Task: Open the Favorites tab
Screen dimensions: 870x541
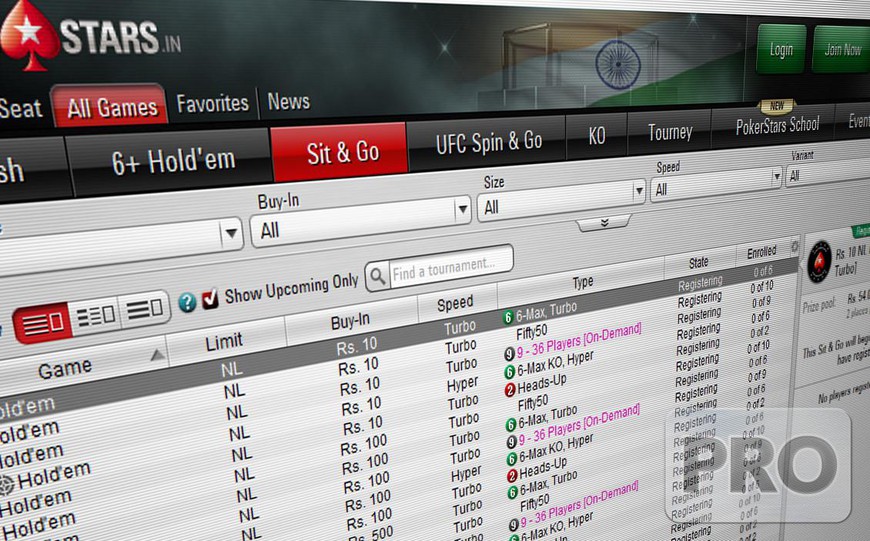Action: pyautogui.click(x=213, y=103)
